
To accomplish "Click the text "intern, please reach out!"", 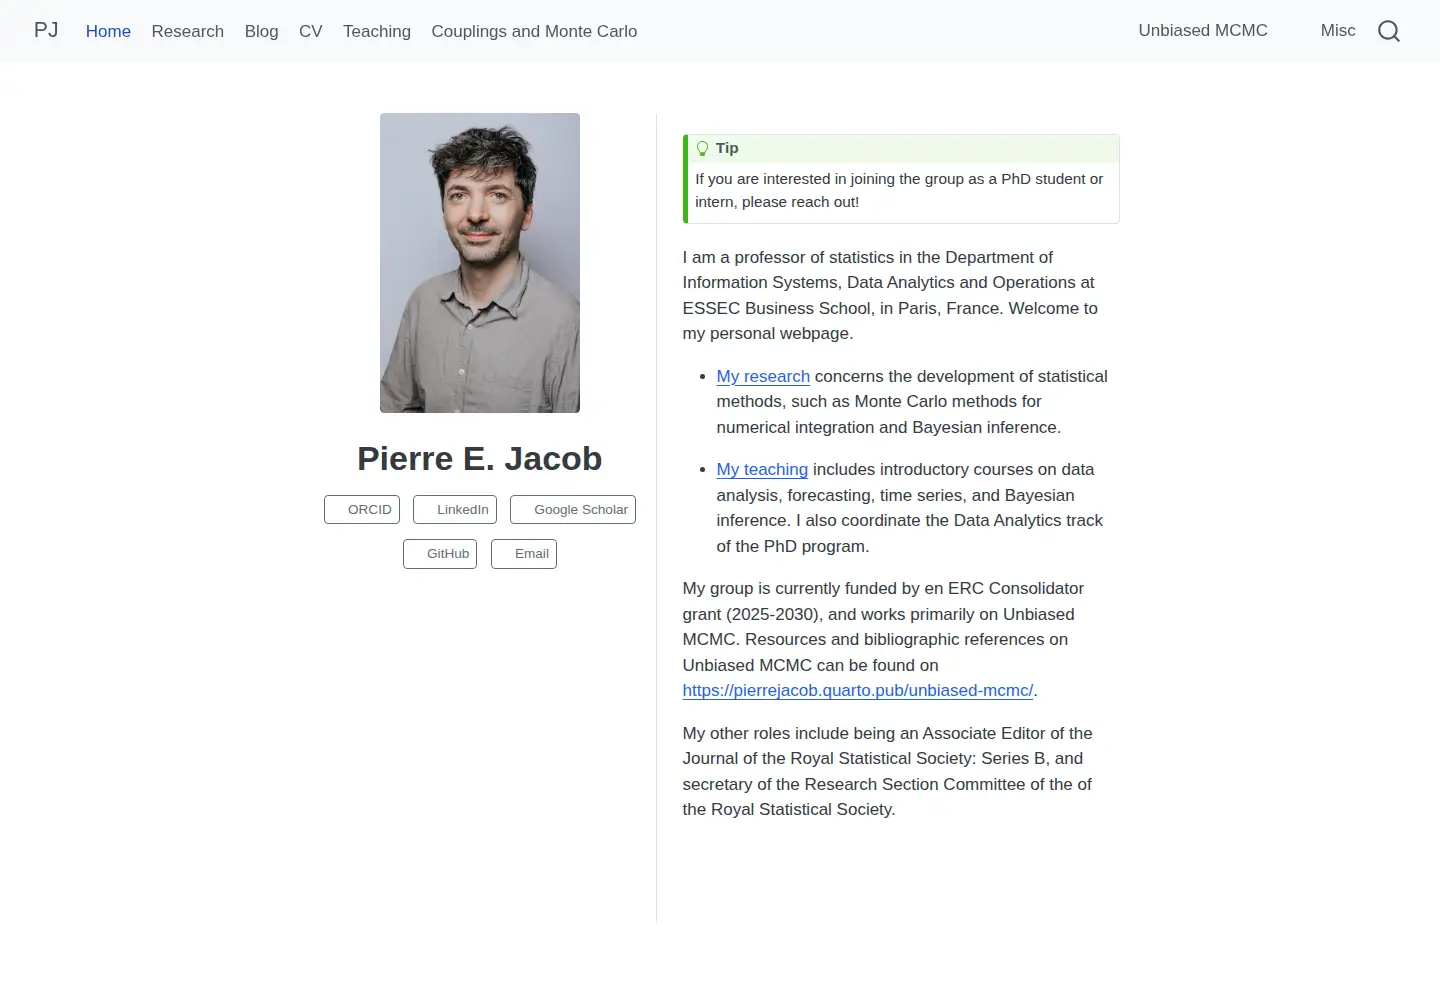I will (777, 202).
